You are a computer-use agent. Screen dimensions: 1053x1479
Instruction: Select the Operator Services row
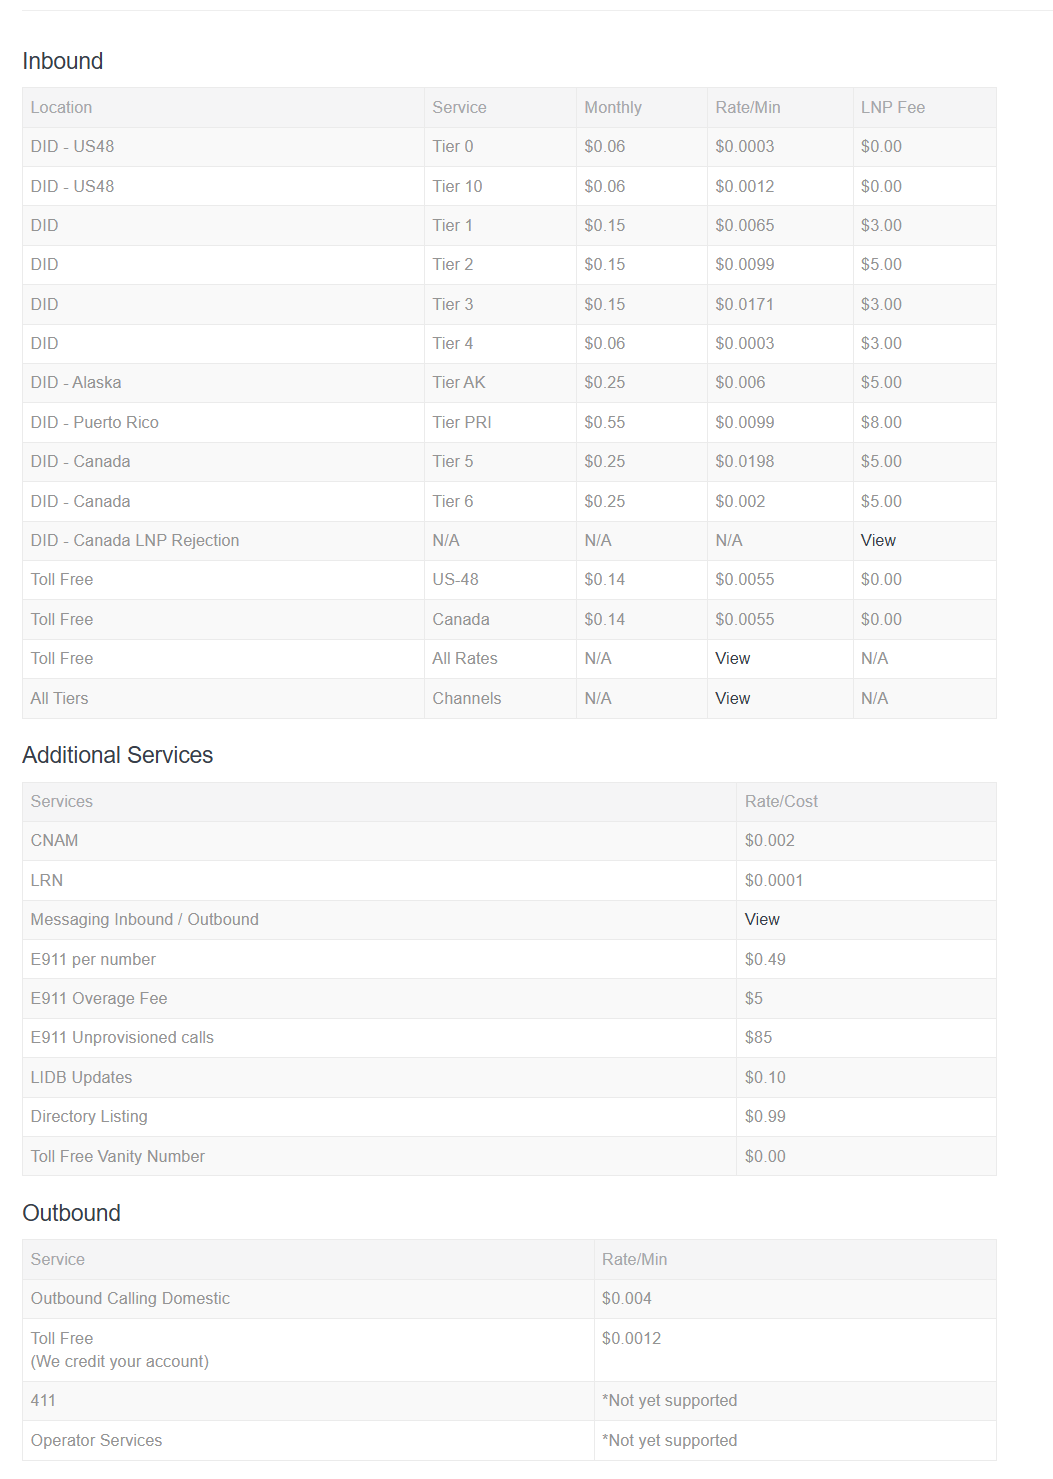pyautogui.click(x=509, y=1440)
